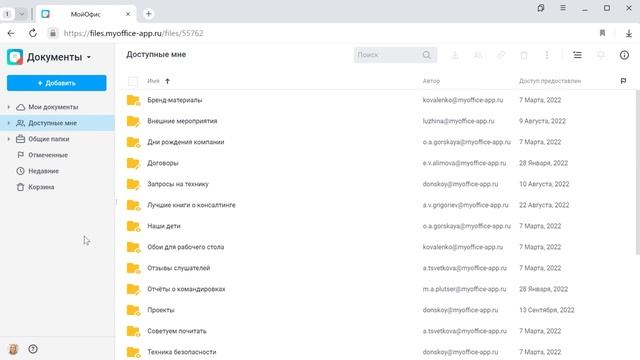Sort by Доступ предоставлен column header
Viewport: 640px width, 360px height.
[x=550, y=81]
